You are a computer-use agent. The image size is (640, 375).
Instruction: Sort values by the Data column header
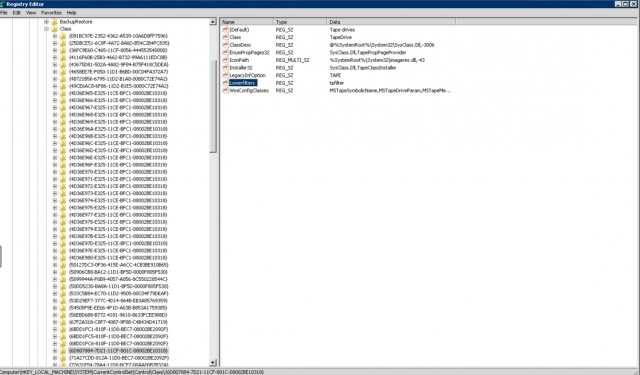click(391, 22)
